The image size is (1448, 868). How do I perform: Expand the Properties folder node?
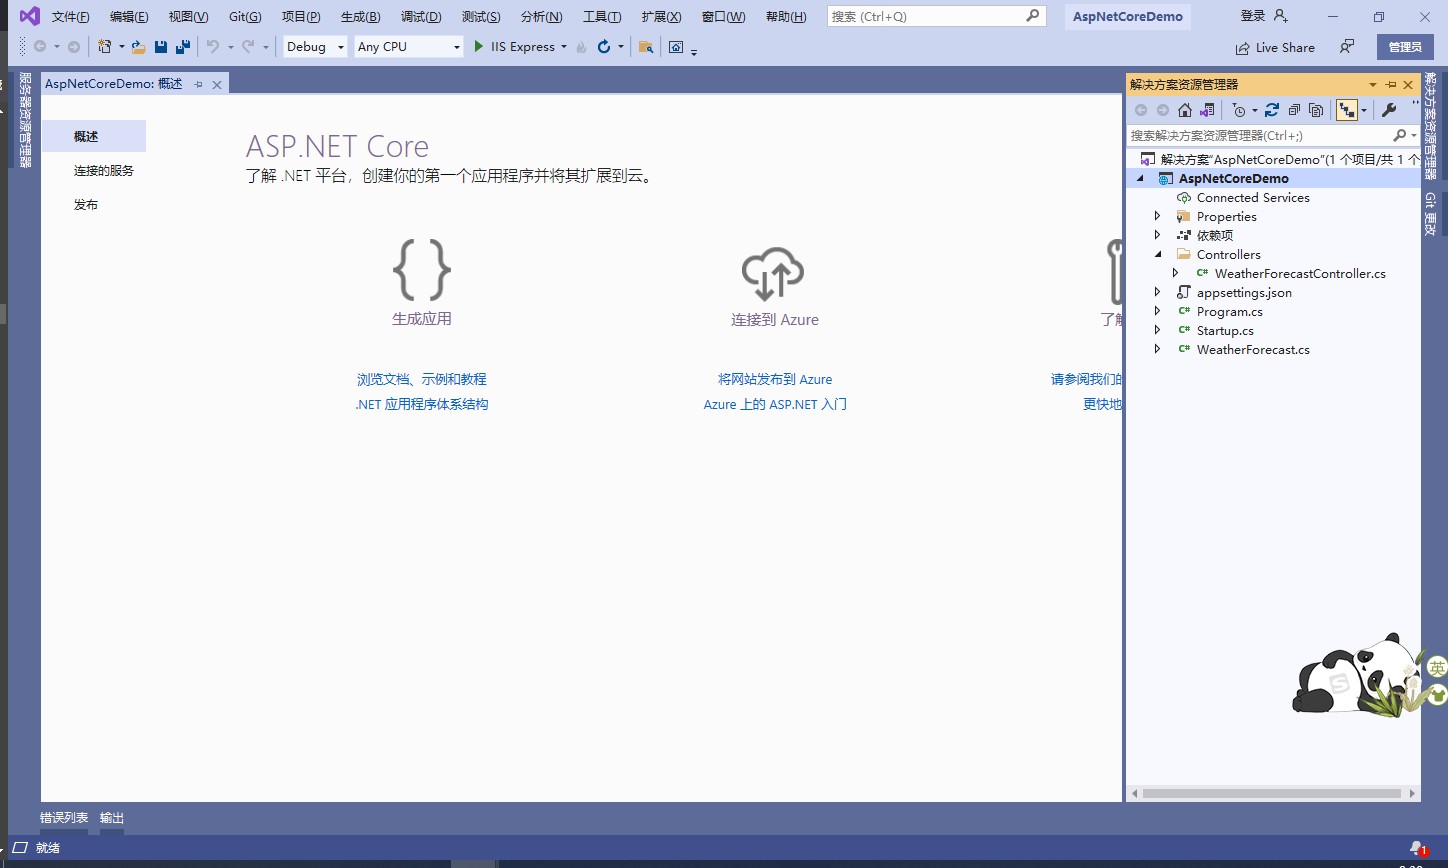point(1158,217)
